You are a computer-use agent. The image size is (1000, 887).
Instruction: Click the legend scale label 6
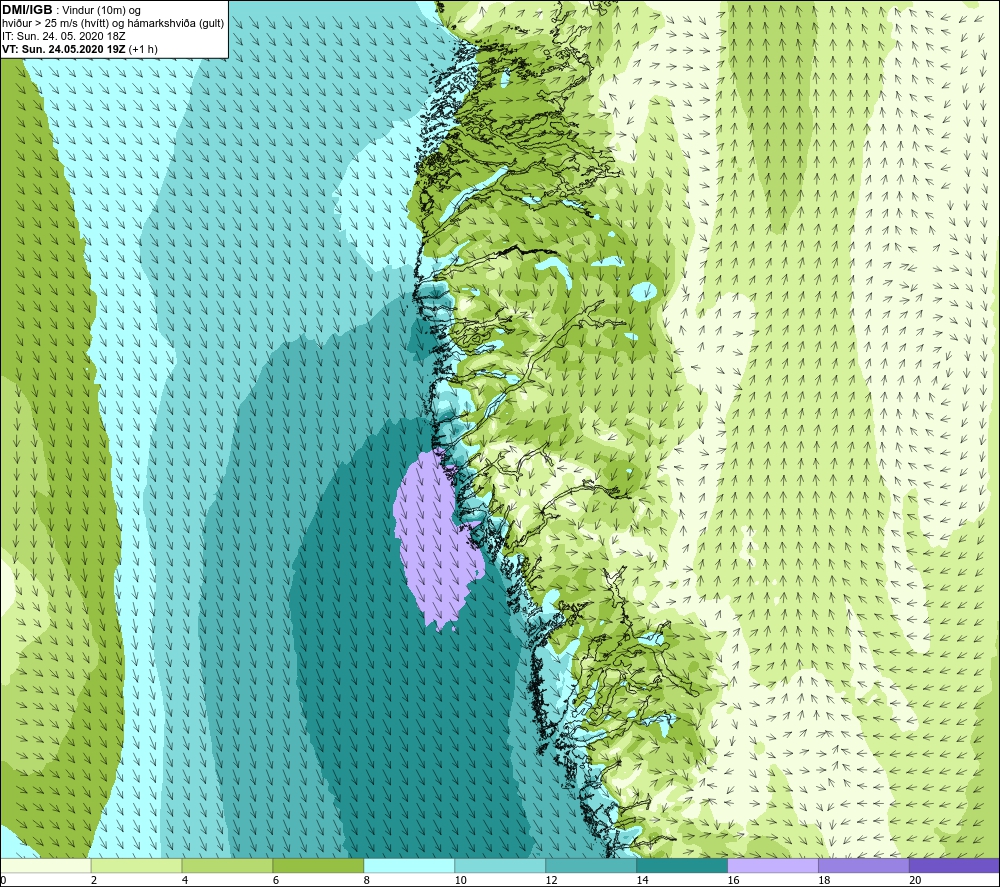(276, 880)
